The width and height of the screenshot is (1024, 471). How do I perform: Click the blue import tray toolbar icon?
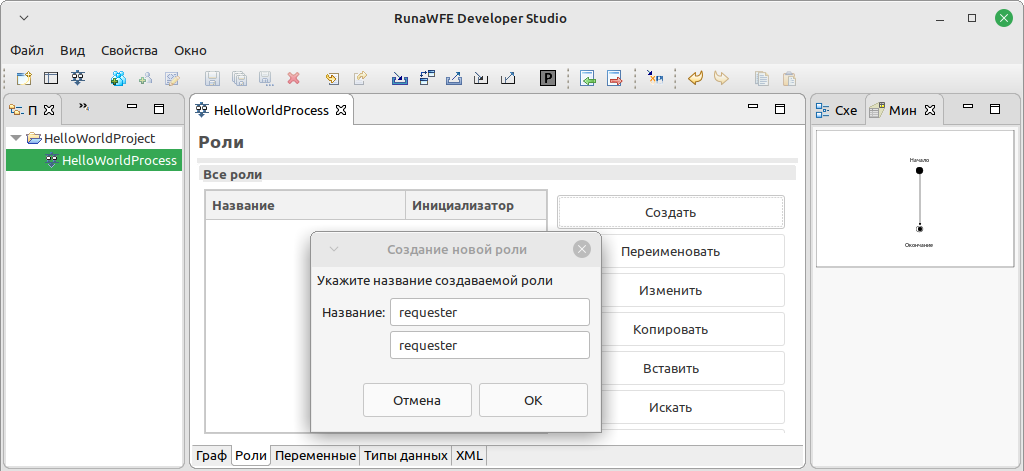click(x=400, y=78)
